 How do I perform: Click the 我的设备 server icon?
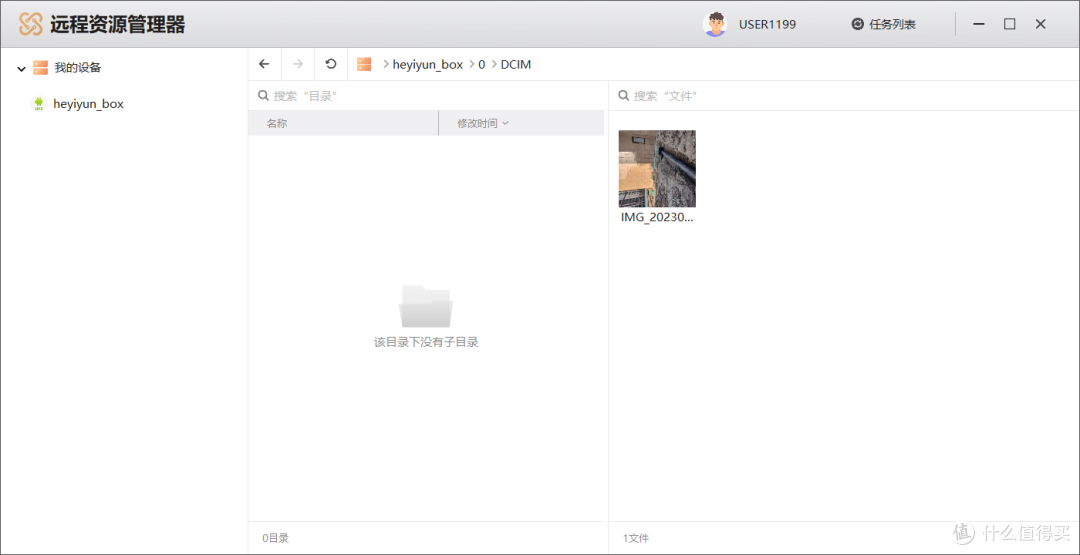pyautogui.click(x=41, y=67)
